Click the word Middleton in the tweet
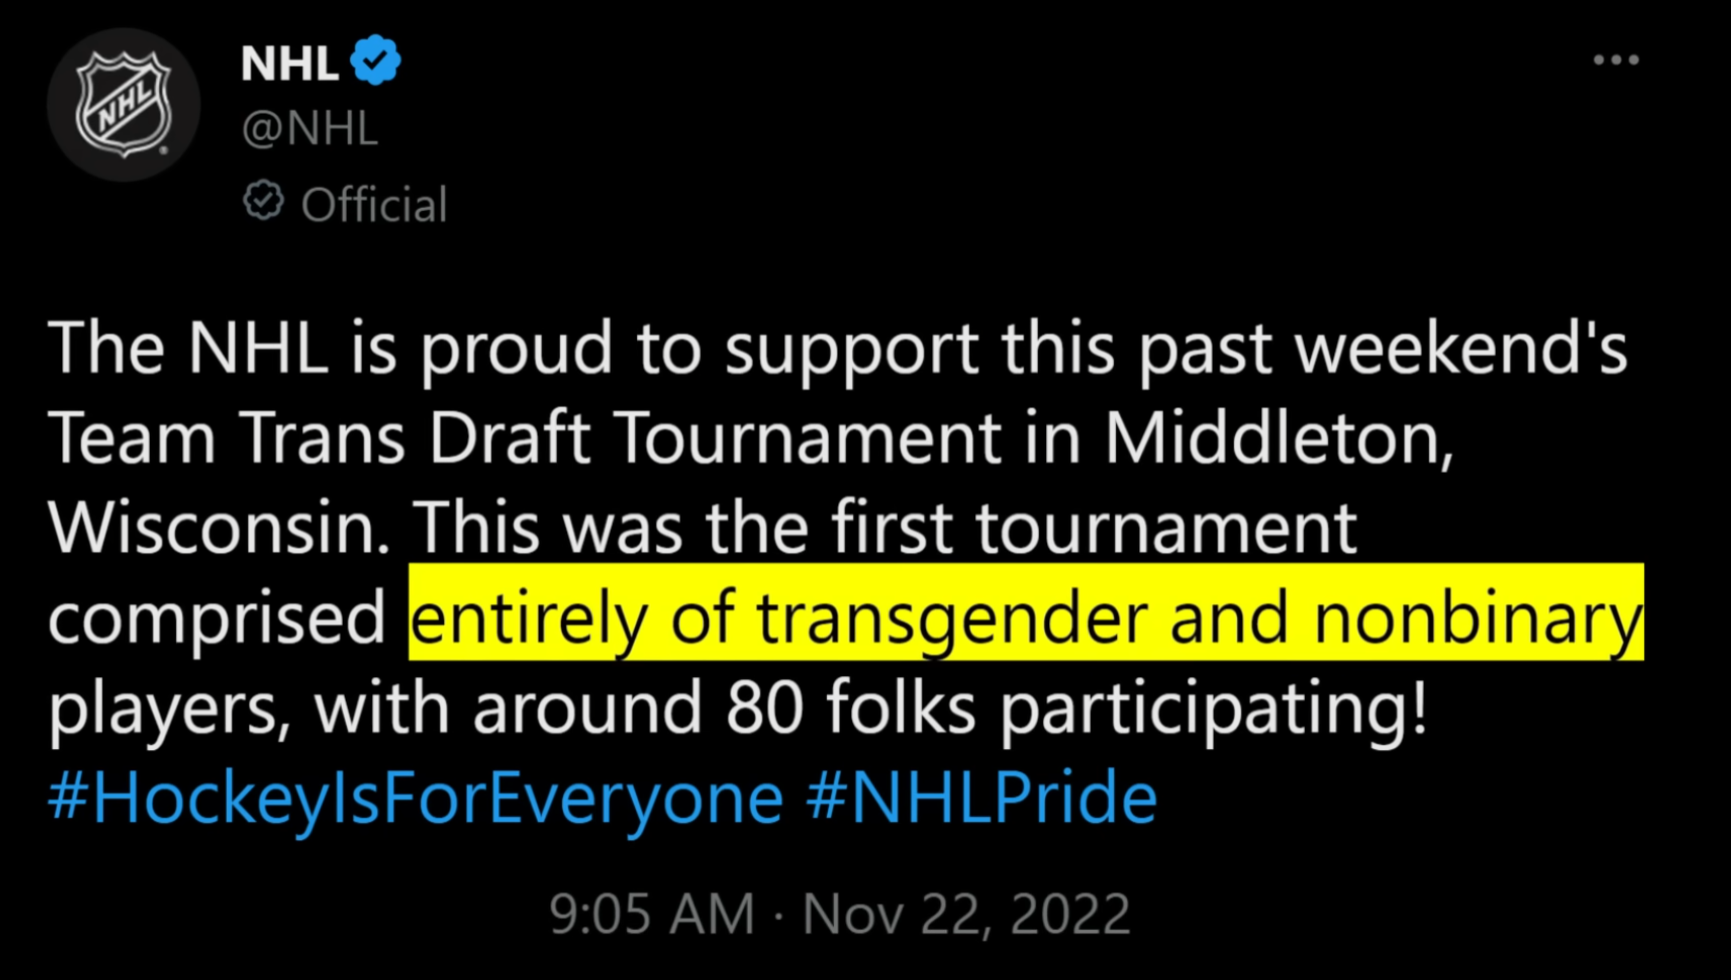Screen dimensions: 1731x980 pyautogui.click(x=1279, y=438)
